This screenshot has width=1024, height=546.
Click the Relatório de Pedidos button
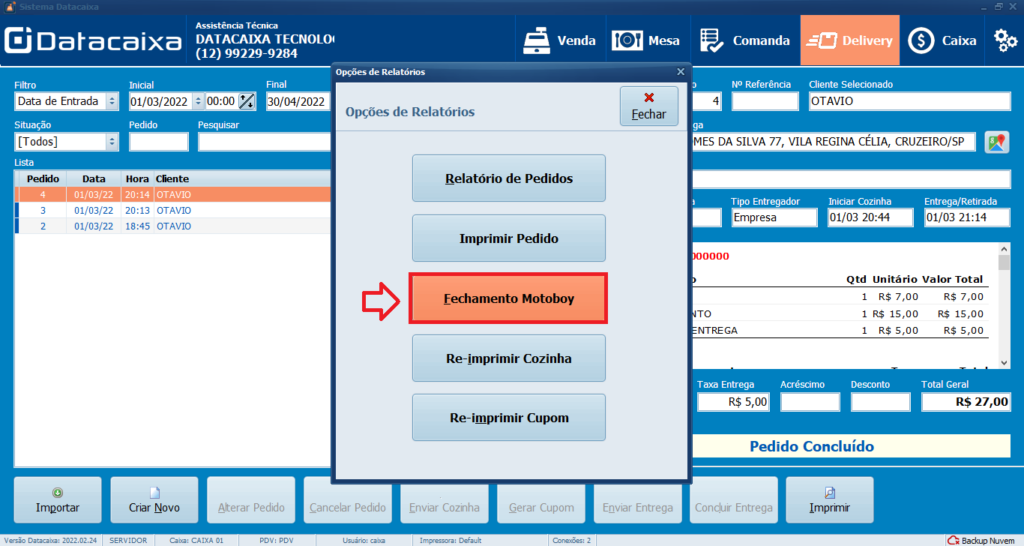pos(508,179)
